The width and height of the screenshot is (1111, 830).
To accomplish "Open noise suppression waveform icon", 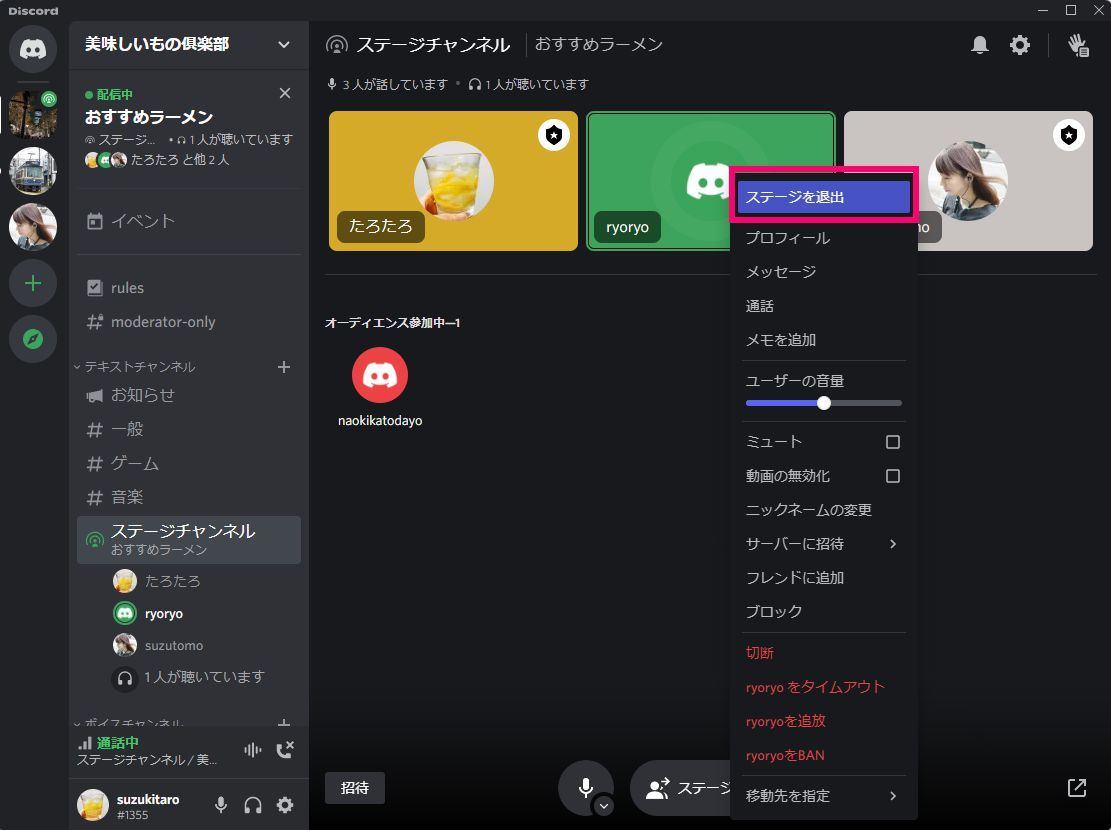I will pos(252,750).
